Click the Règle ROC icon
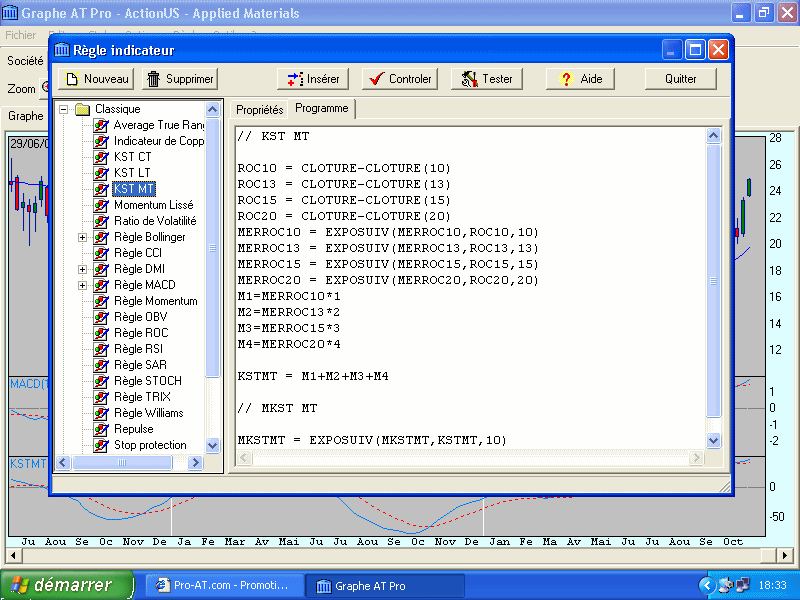Image resolution: width=800 pixels, height=600 pixels. click(x=101, y=333)
